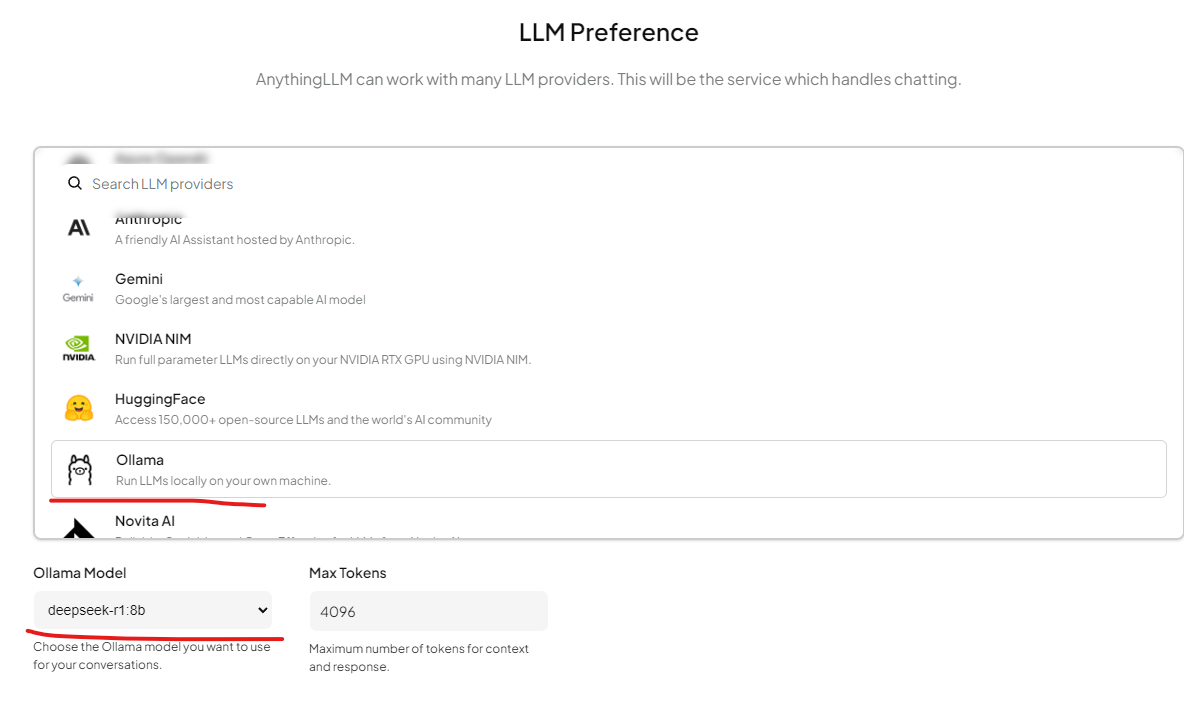This screenshot has height=709, width=1189.
Task: Click the Max Tokens label
Action: click(x=348, y=573)
